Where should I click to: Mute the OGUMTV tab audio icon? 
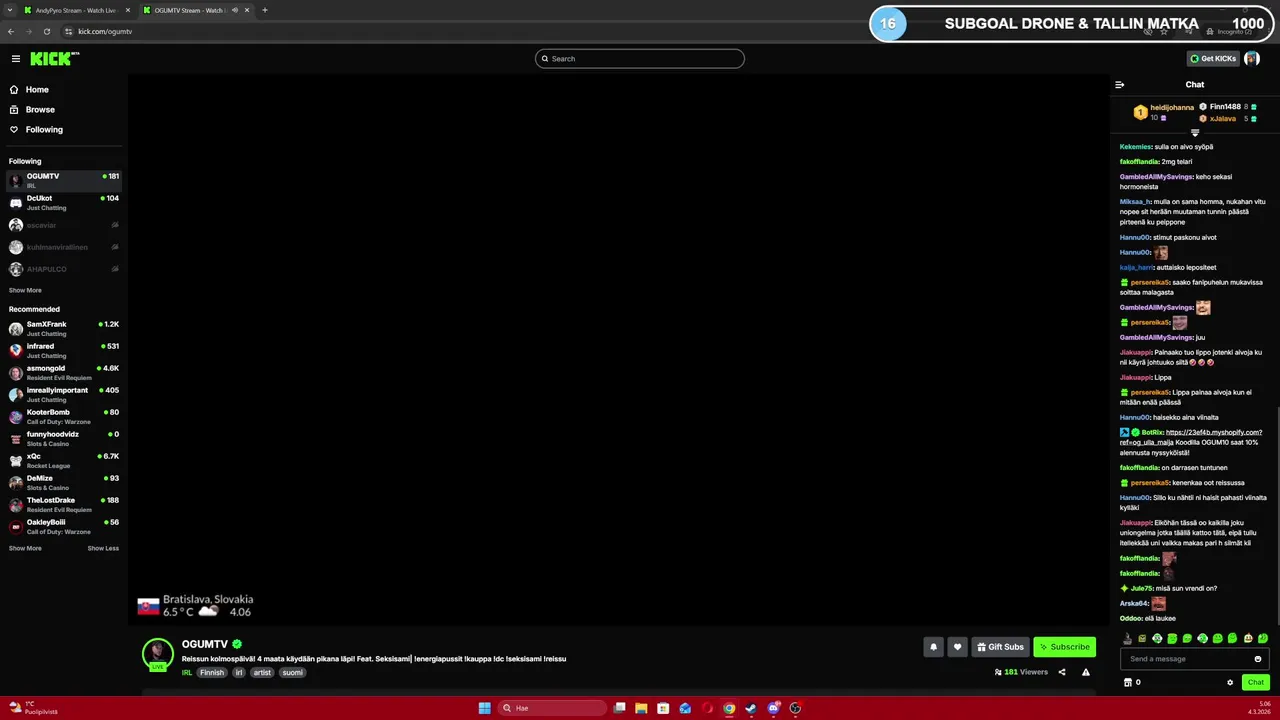tap(235, 10)
